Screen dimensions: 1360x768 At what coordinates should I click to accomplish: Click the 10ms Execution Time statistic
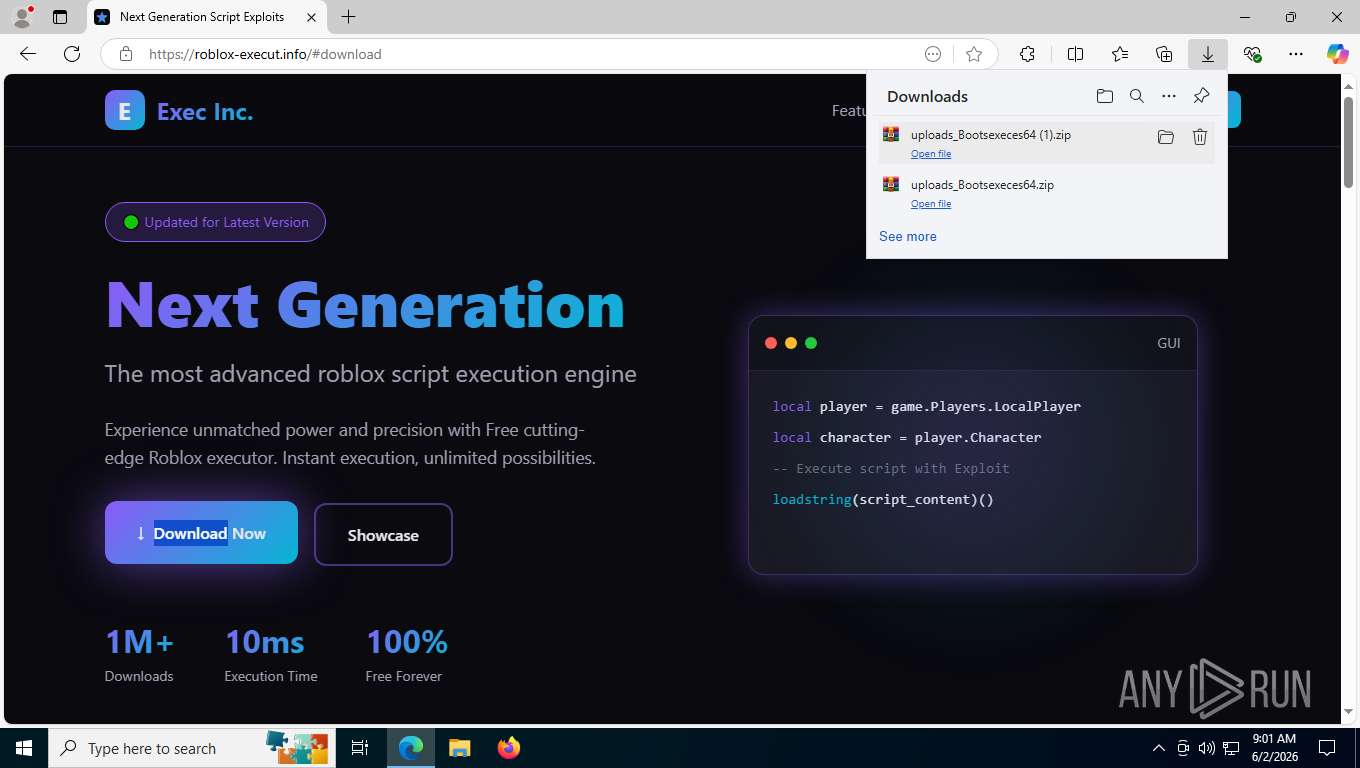[271, 655]
